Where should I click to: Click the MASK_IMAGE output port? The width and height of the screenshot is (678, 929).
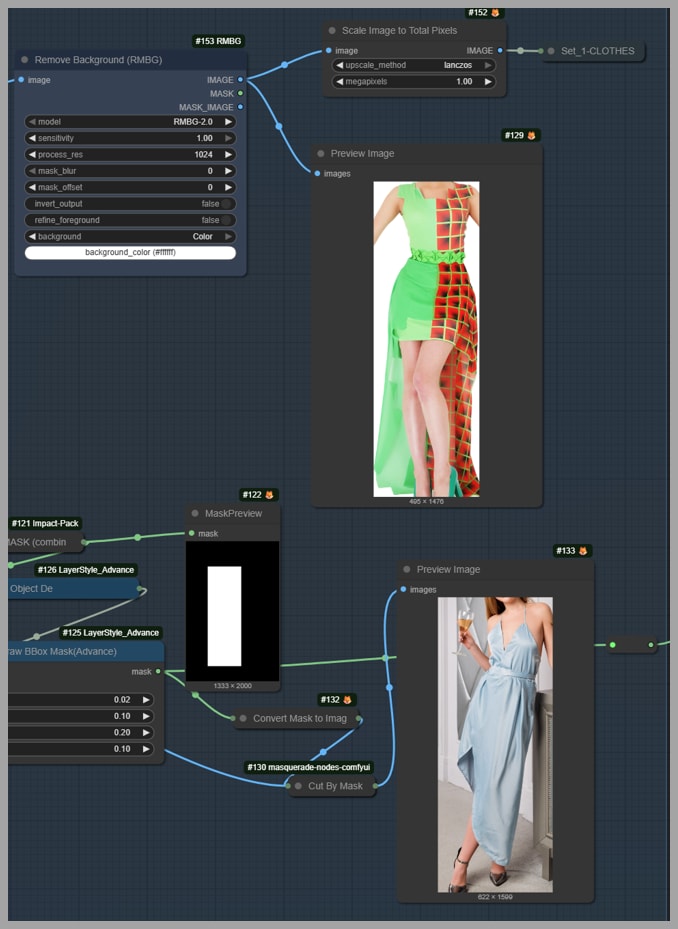(240, 107)
